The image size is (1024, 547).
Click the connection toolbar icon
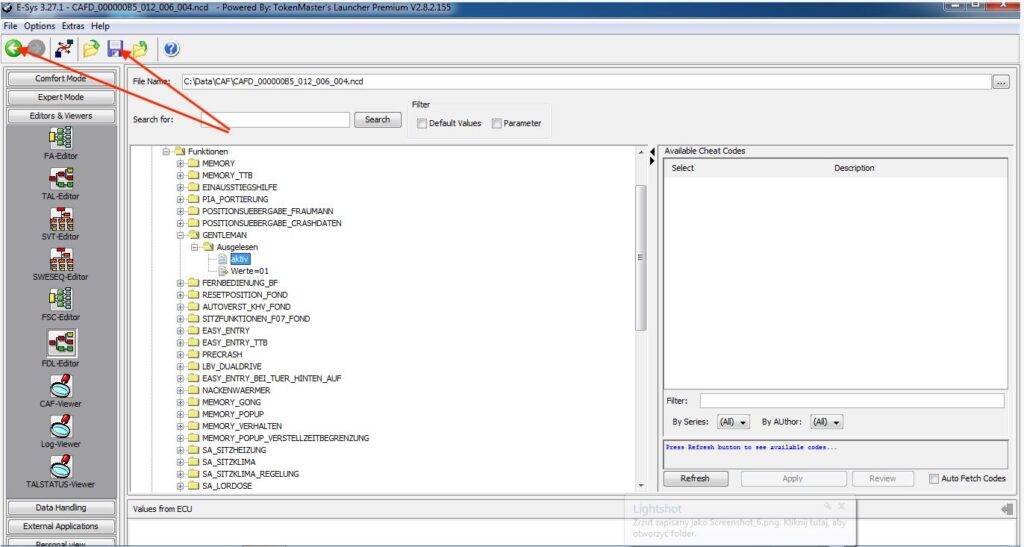[x=64, y=48]
